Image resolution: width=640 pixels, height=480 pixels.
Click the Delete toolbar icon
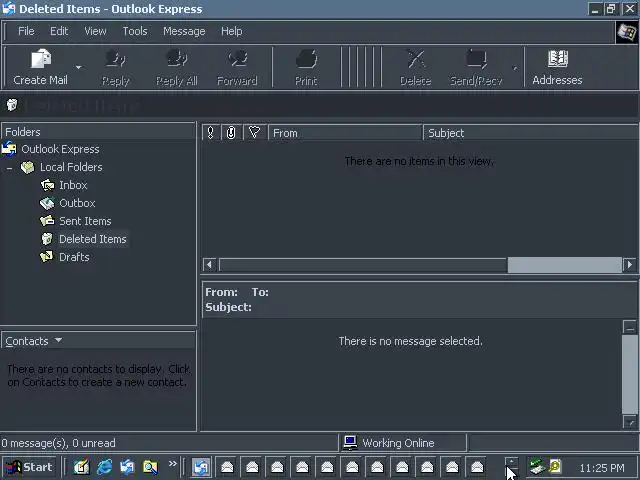[416, 67]
